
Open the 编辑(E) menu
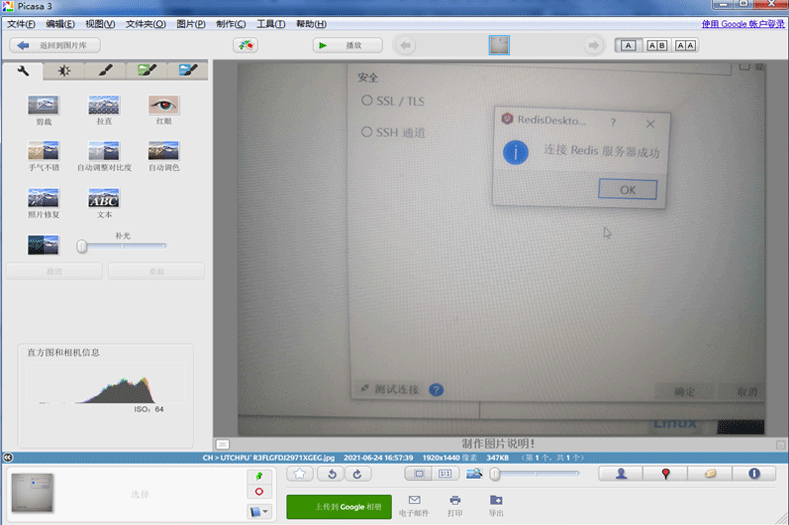pos(60,24)
